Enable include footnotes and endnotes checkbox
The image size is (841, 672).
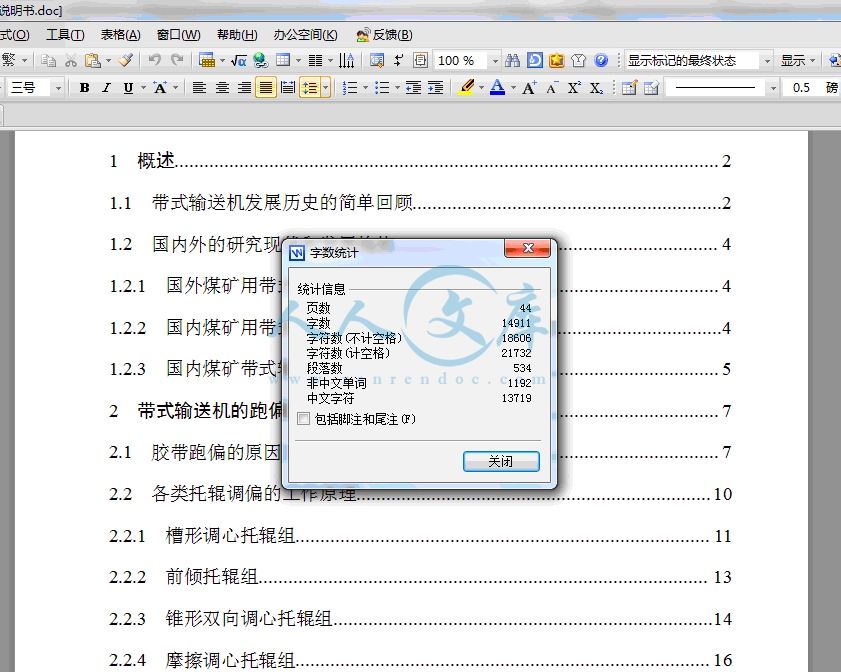point(304,419)
